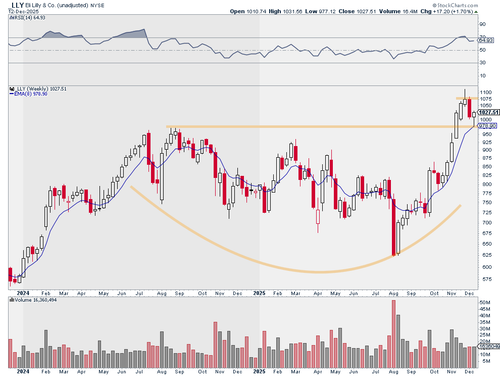Click the 1075 label on the price axis
The width and height of the screenshot is (500, 376).
[486, 99]
